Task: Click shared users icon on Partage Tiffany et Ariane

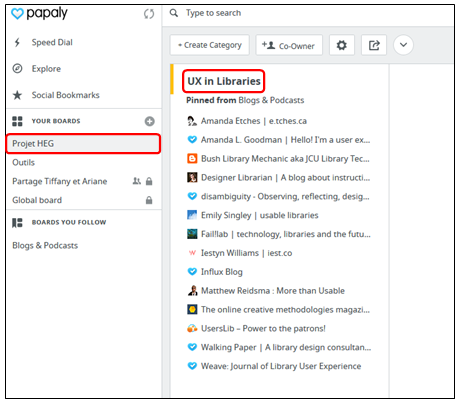Action: click(137, 181)
